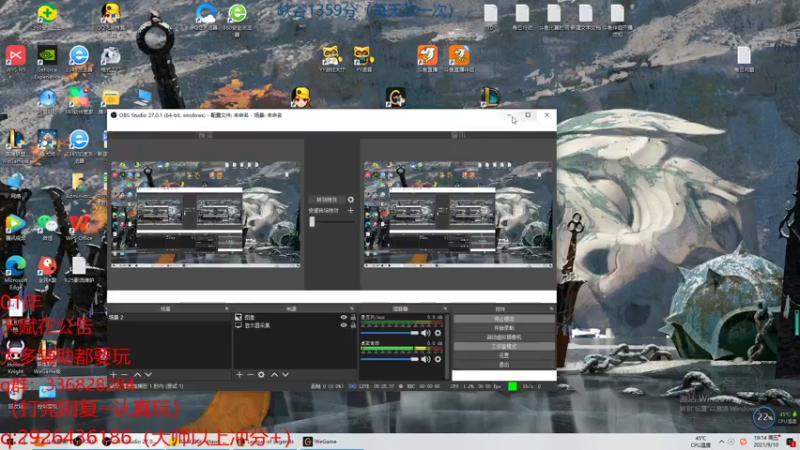
Task: Toggle the lock on the 图像 source
Action: [x=353, y=317]
